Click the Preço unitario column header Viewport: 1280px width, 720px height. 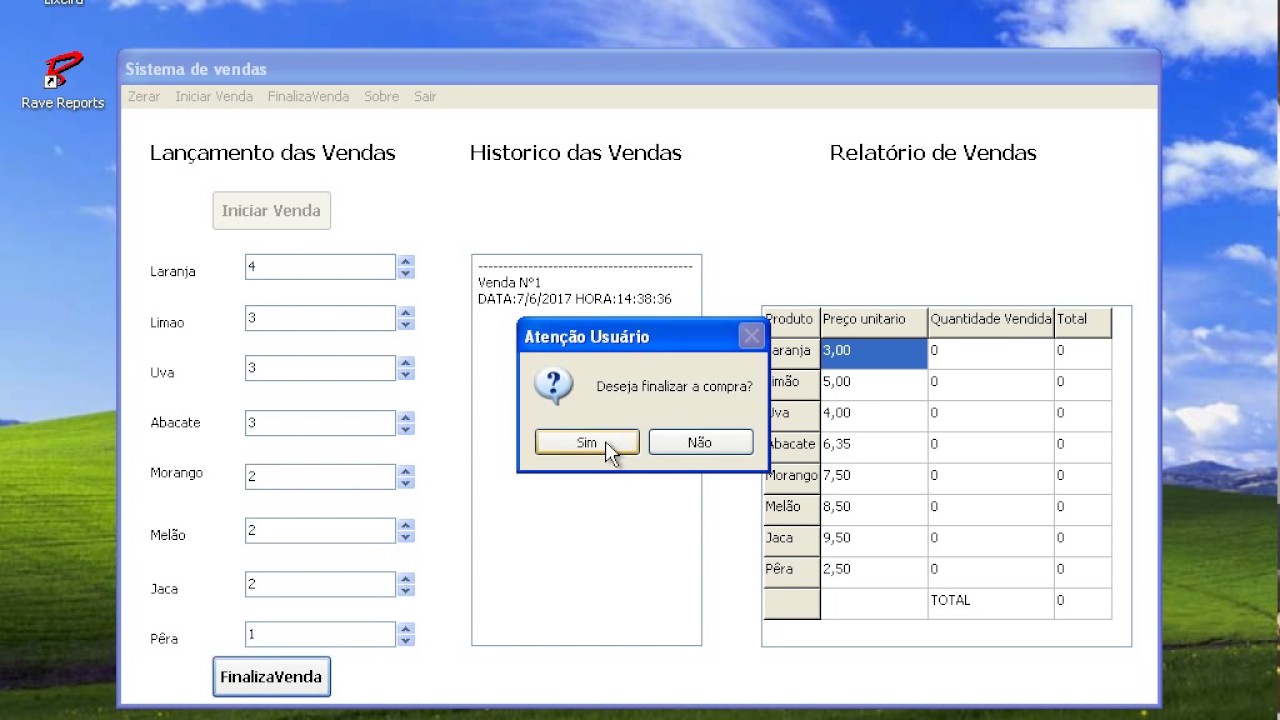coord(874,322)
